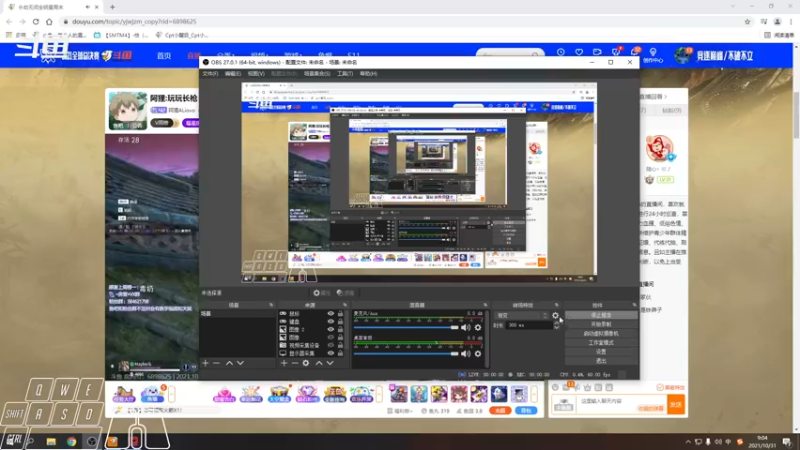The image size is (800, 450).
Task: Toggle lock on the first source row
Action: [x=340, y=314]
